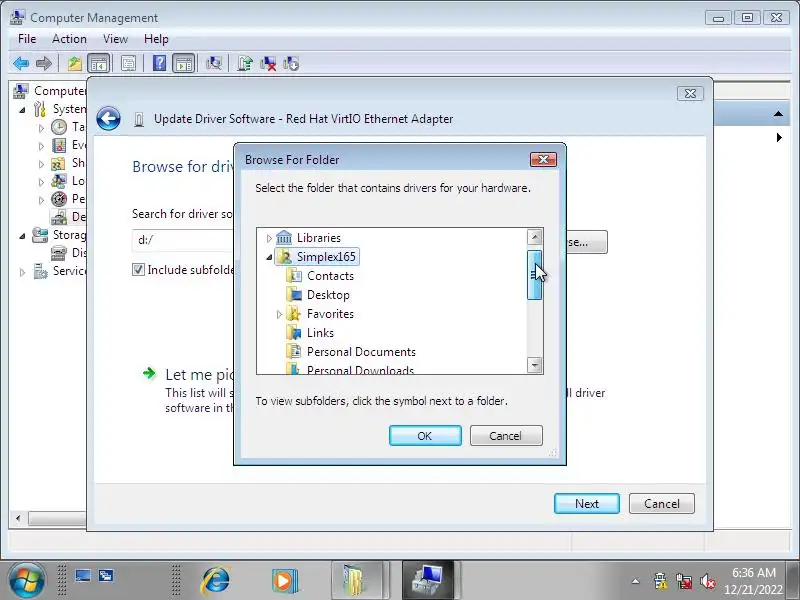
Task: Select the Contacts folder
Action: point(330,276)
